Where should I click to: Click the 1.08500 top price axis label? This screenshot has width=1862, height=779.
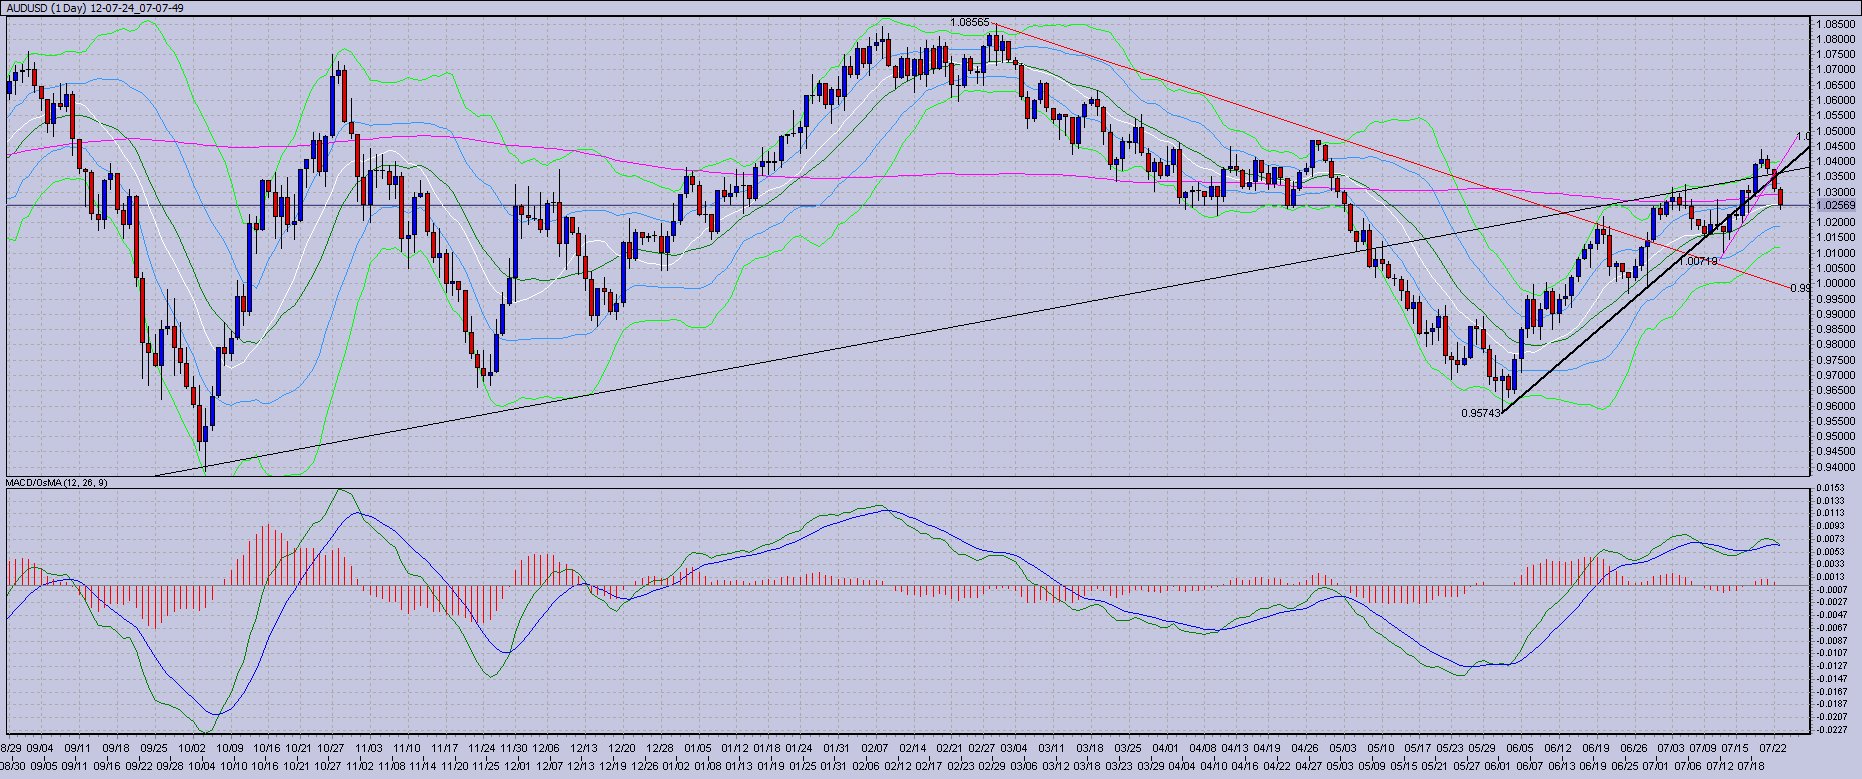[1836, 24]
